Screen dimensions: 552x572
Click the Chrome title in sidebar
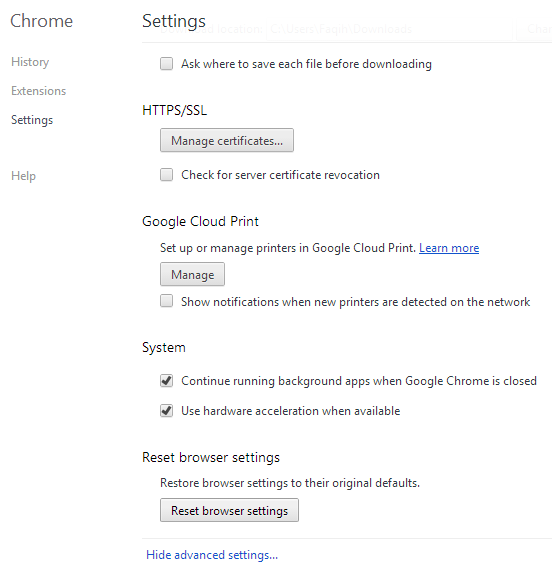tap(42, 21)
